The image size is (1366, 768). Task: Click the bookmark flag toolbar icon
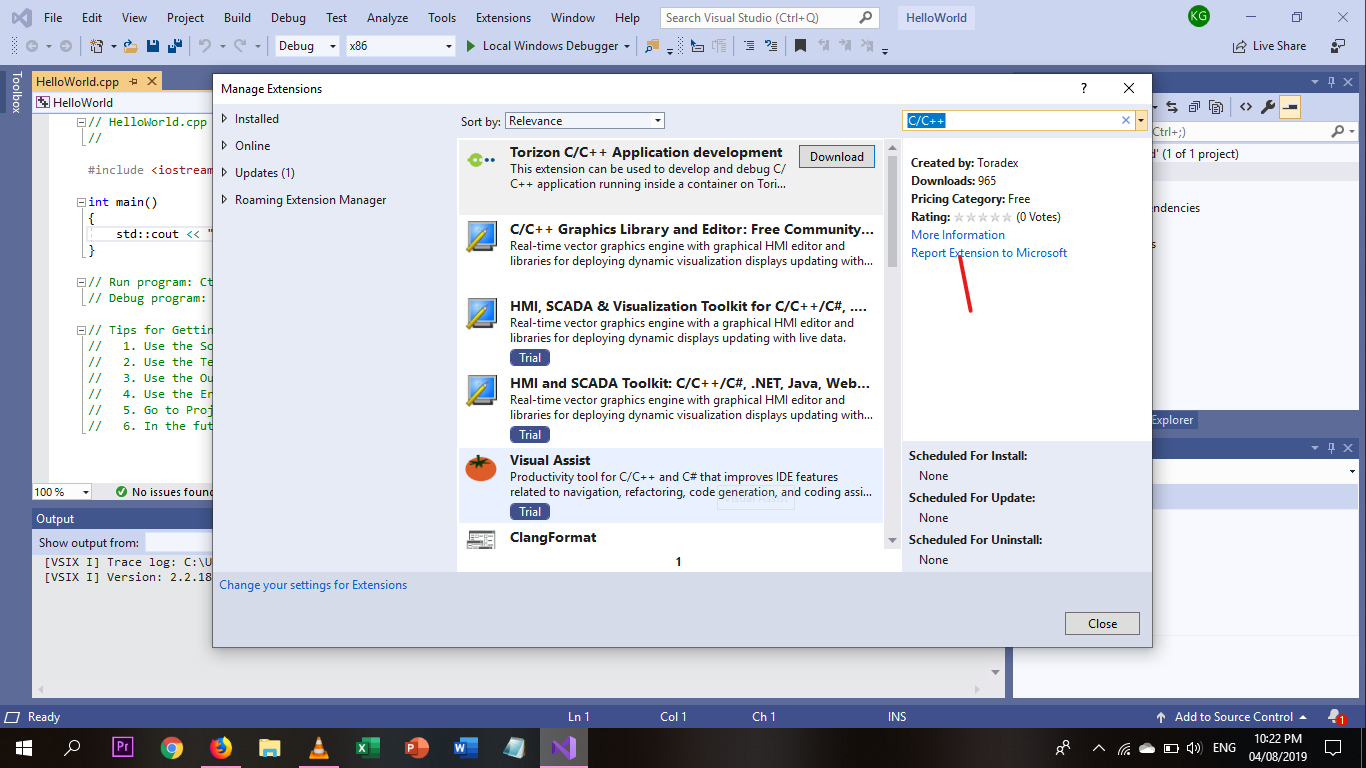(x=800, y=46)
